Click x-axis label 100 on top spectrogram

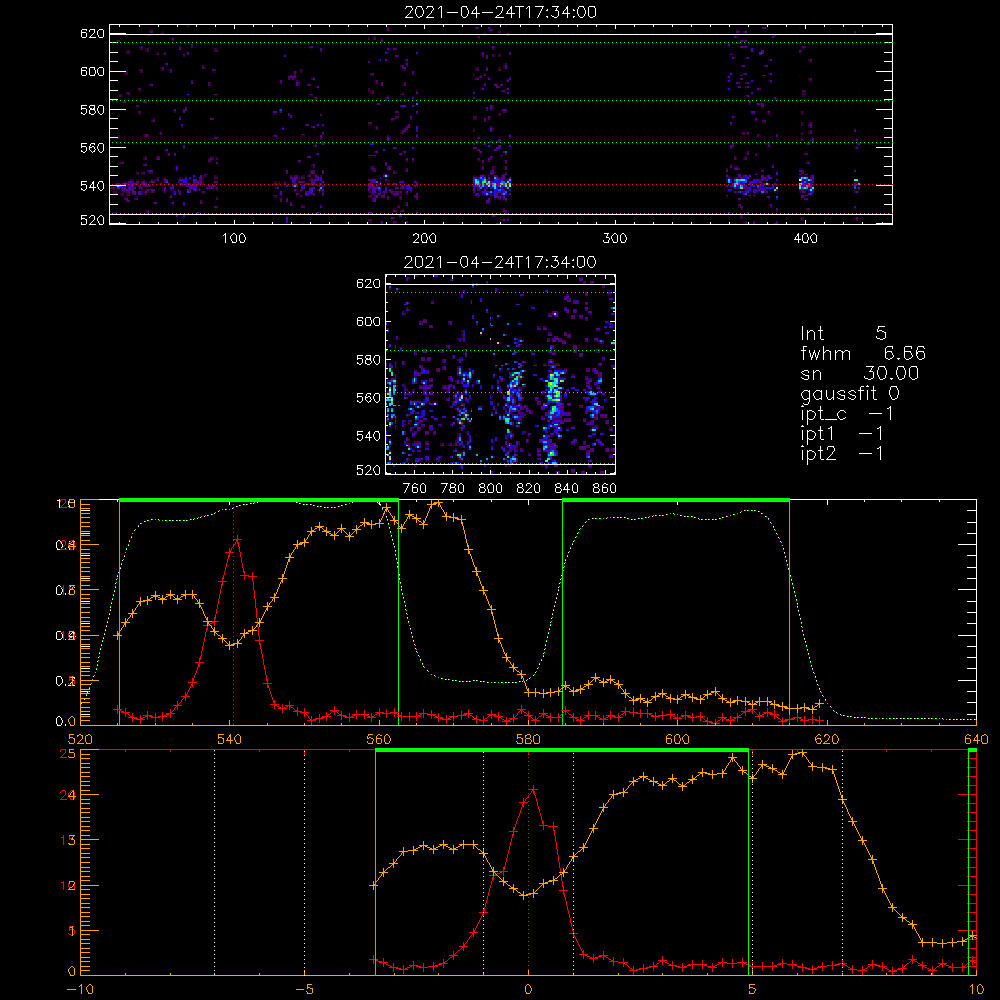[x=234, y=239]
